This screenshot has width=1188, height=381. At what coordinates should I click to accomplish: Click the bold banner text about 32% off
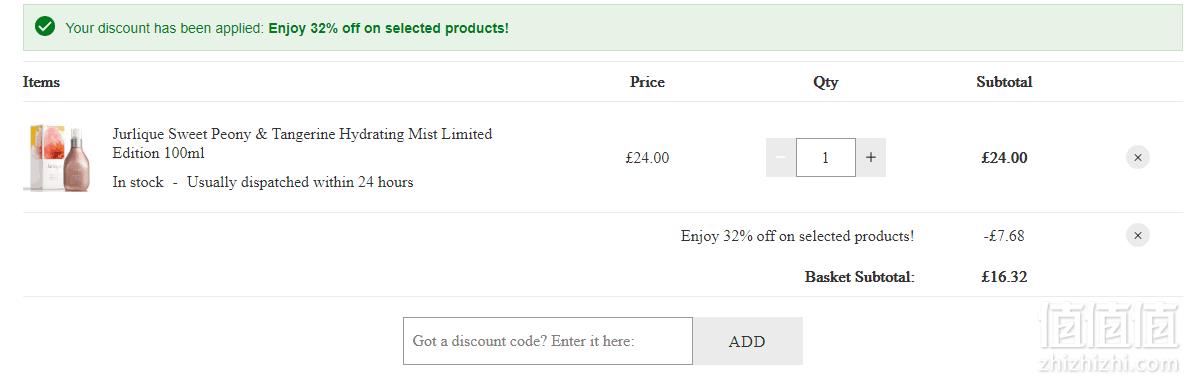(x=389, y=28)
